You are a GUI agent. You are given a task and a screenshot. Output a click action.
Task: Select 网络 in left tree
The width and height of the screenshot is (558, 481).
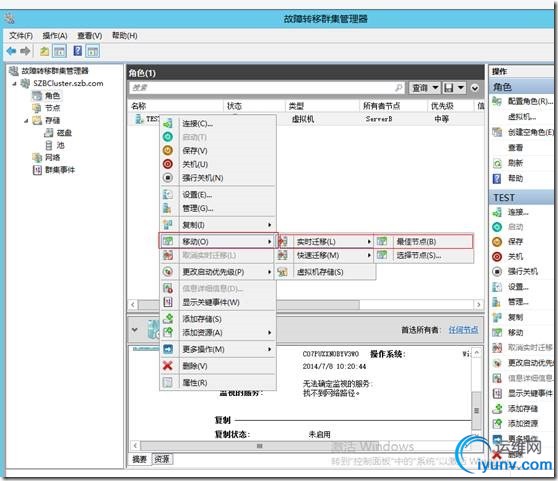click(52, 157)
